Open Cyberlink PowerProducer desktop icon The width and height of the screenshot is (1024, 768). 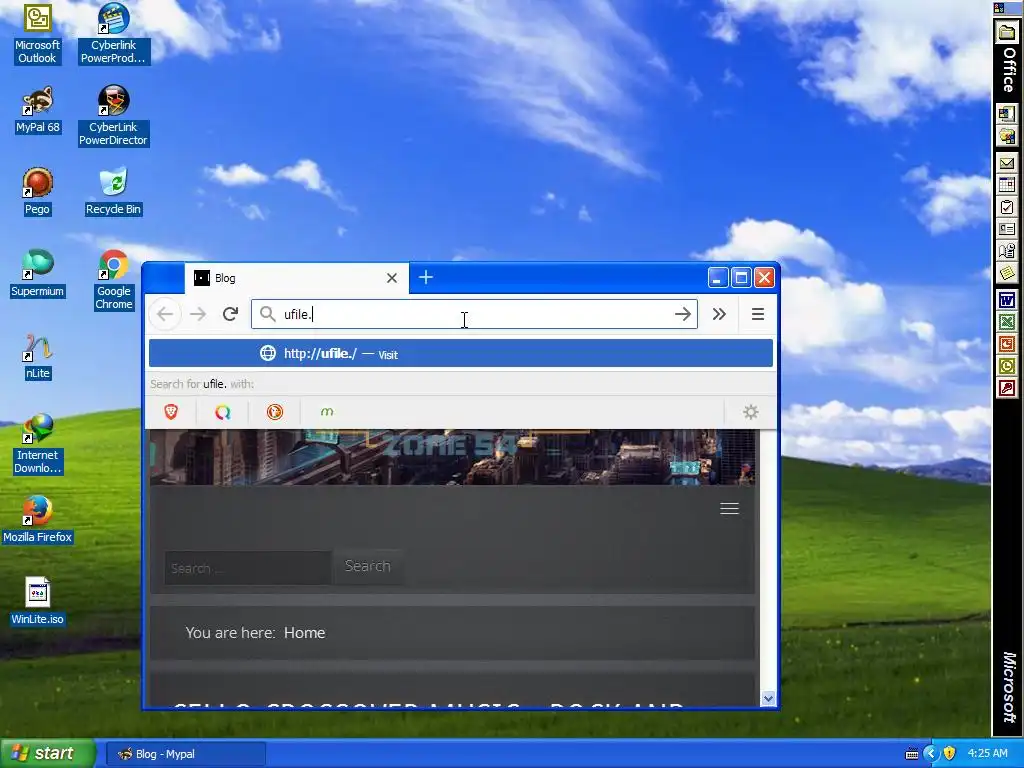(114, 34)
